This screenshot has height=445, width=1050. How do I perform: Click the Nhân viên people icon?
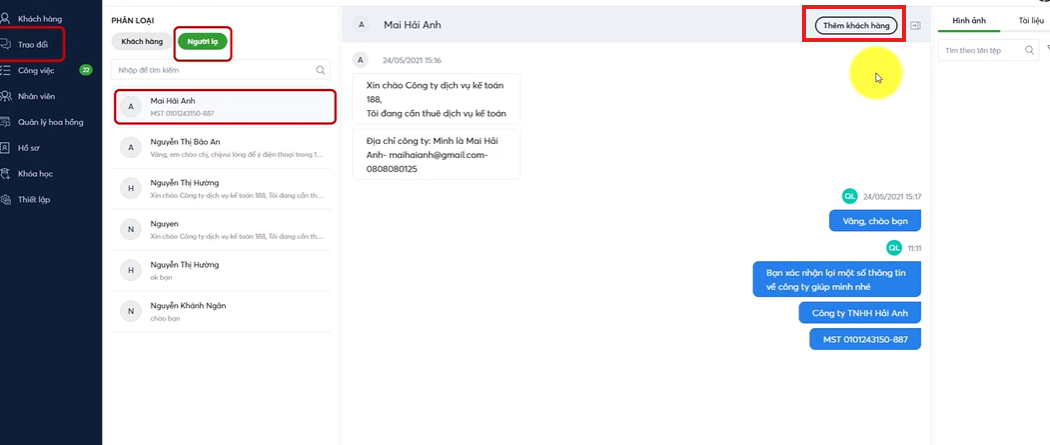[x=5, y=96]
